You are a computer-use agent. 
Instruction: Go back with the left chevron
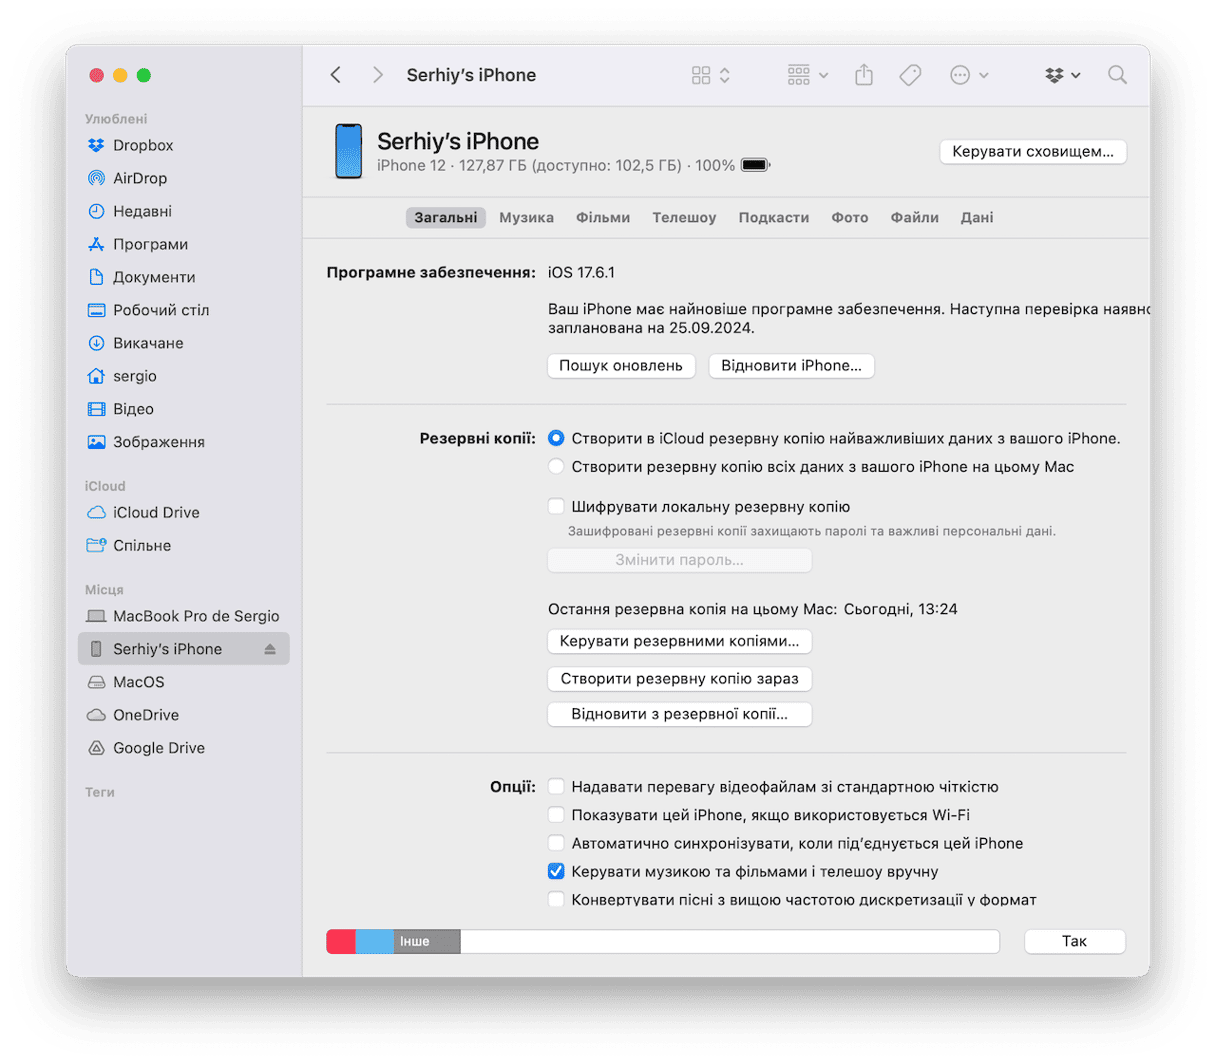(336, 75)
